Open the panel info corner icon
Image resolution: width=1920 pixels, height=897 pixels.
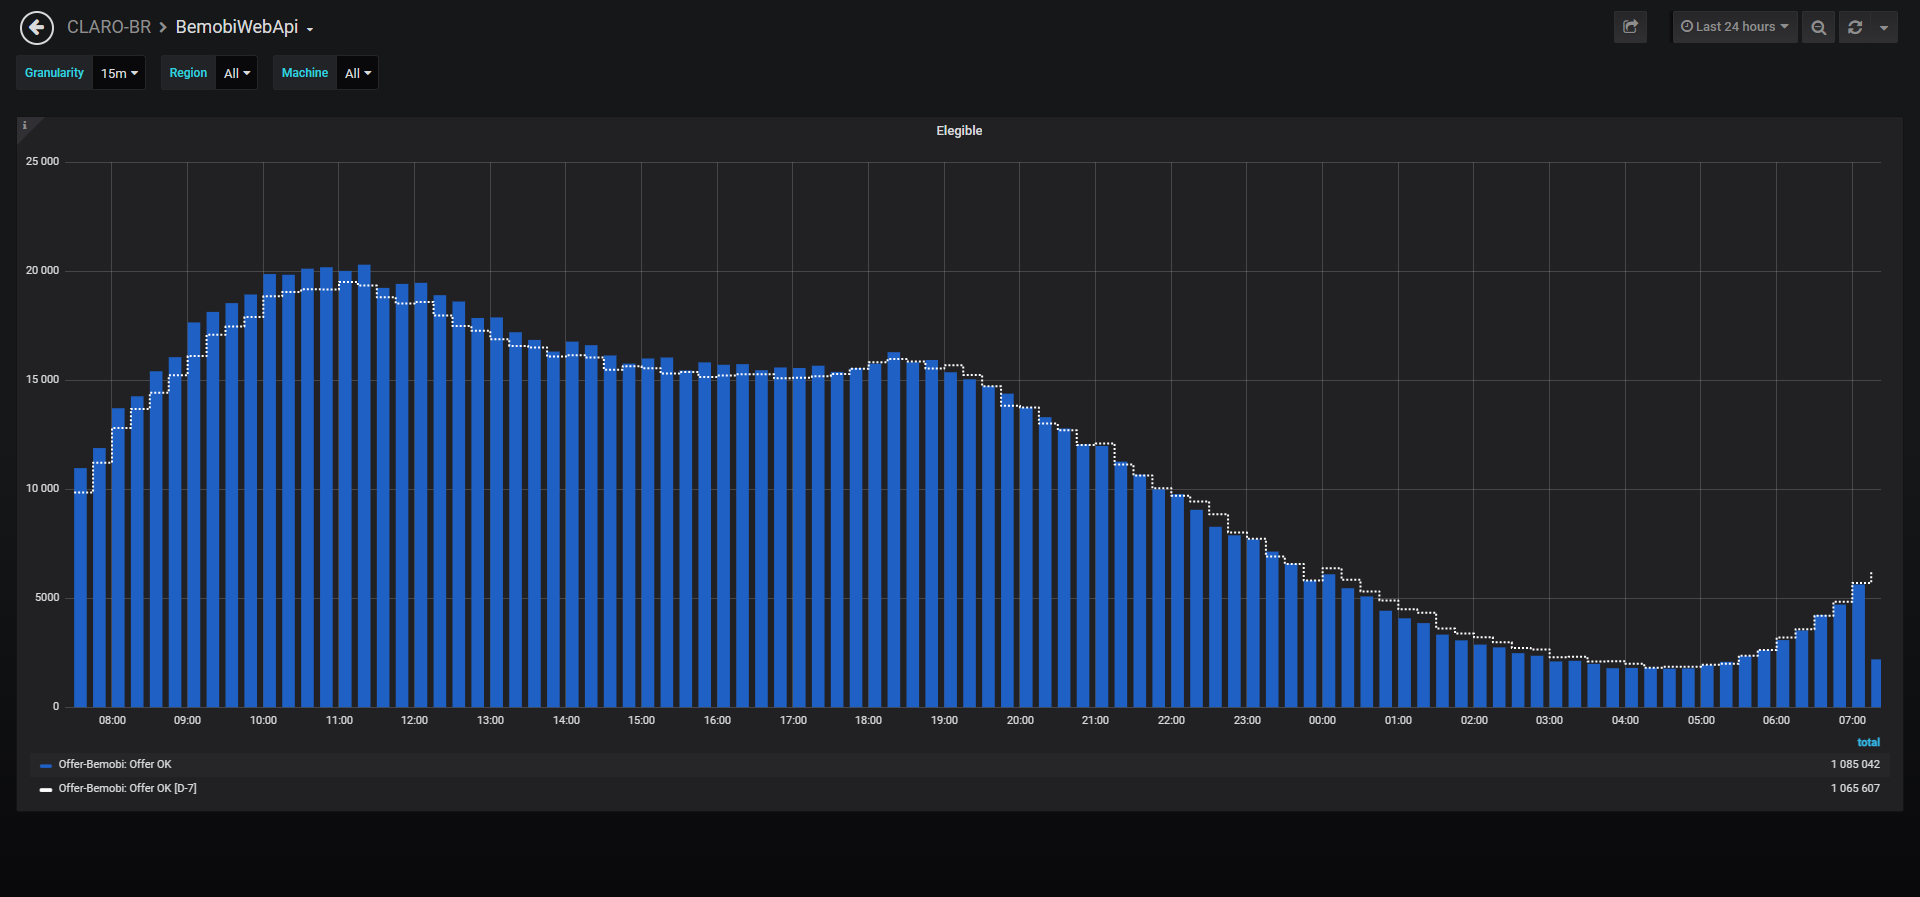(x=25, y=125)
